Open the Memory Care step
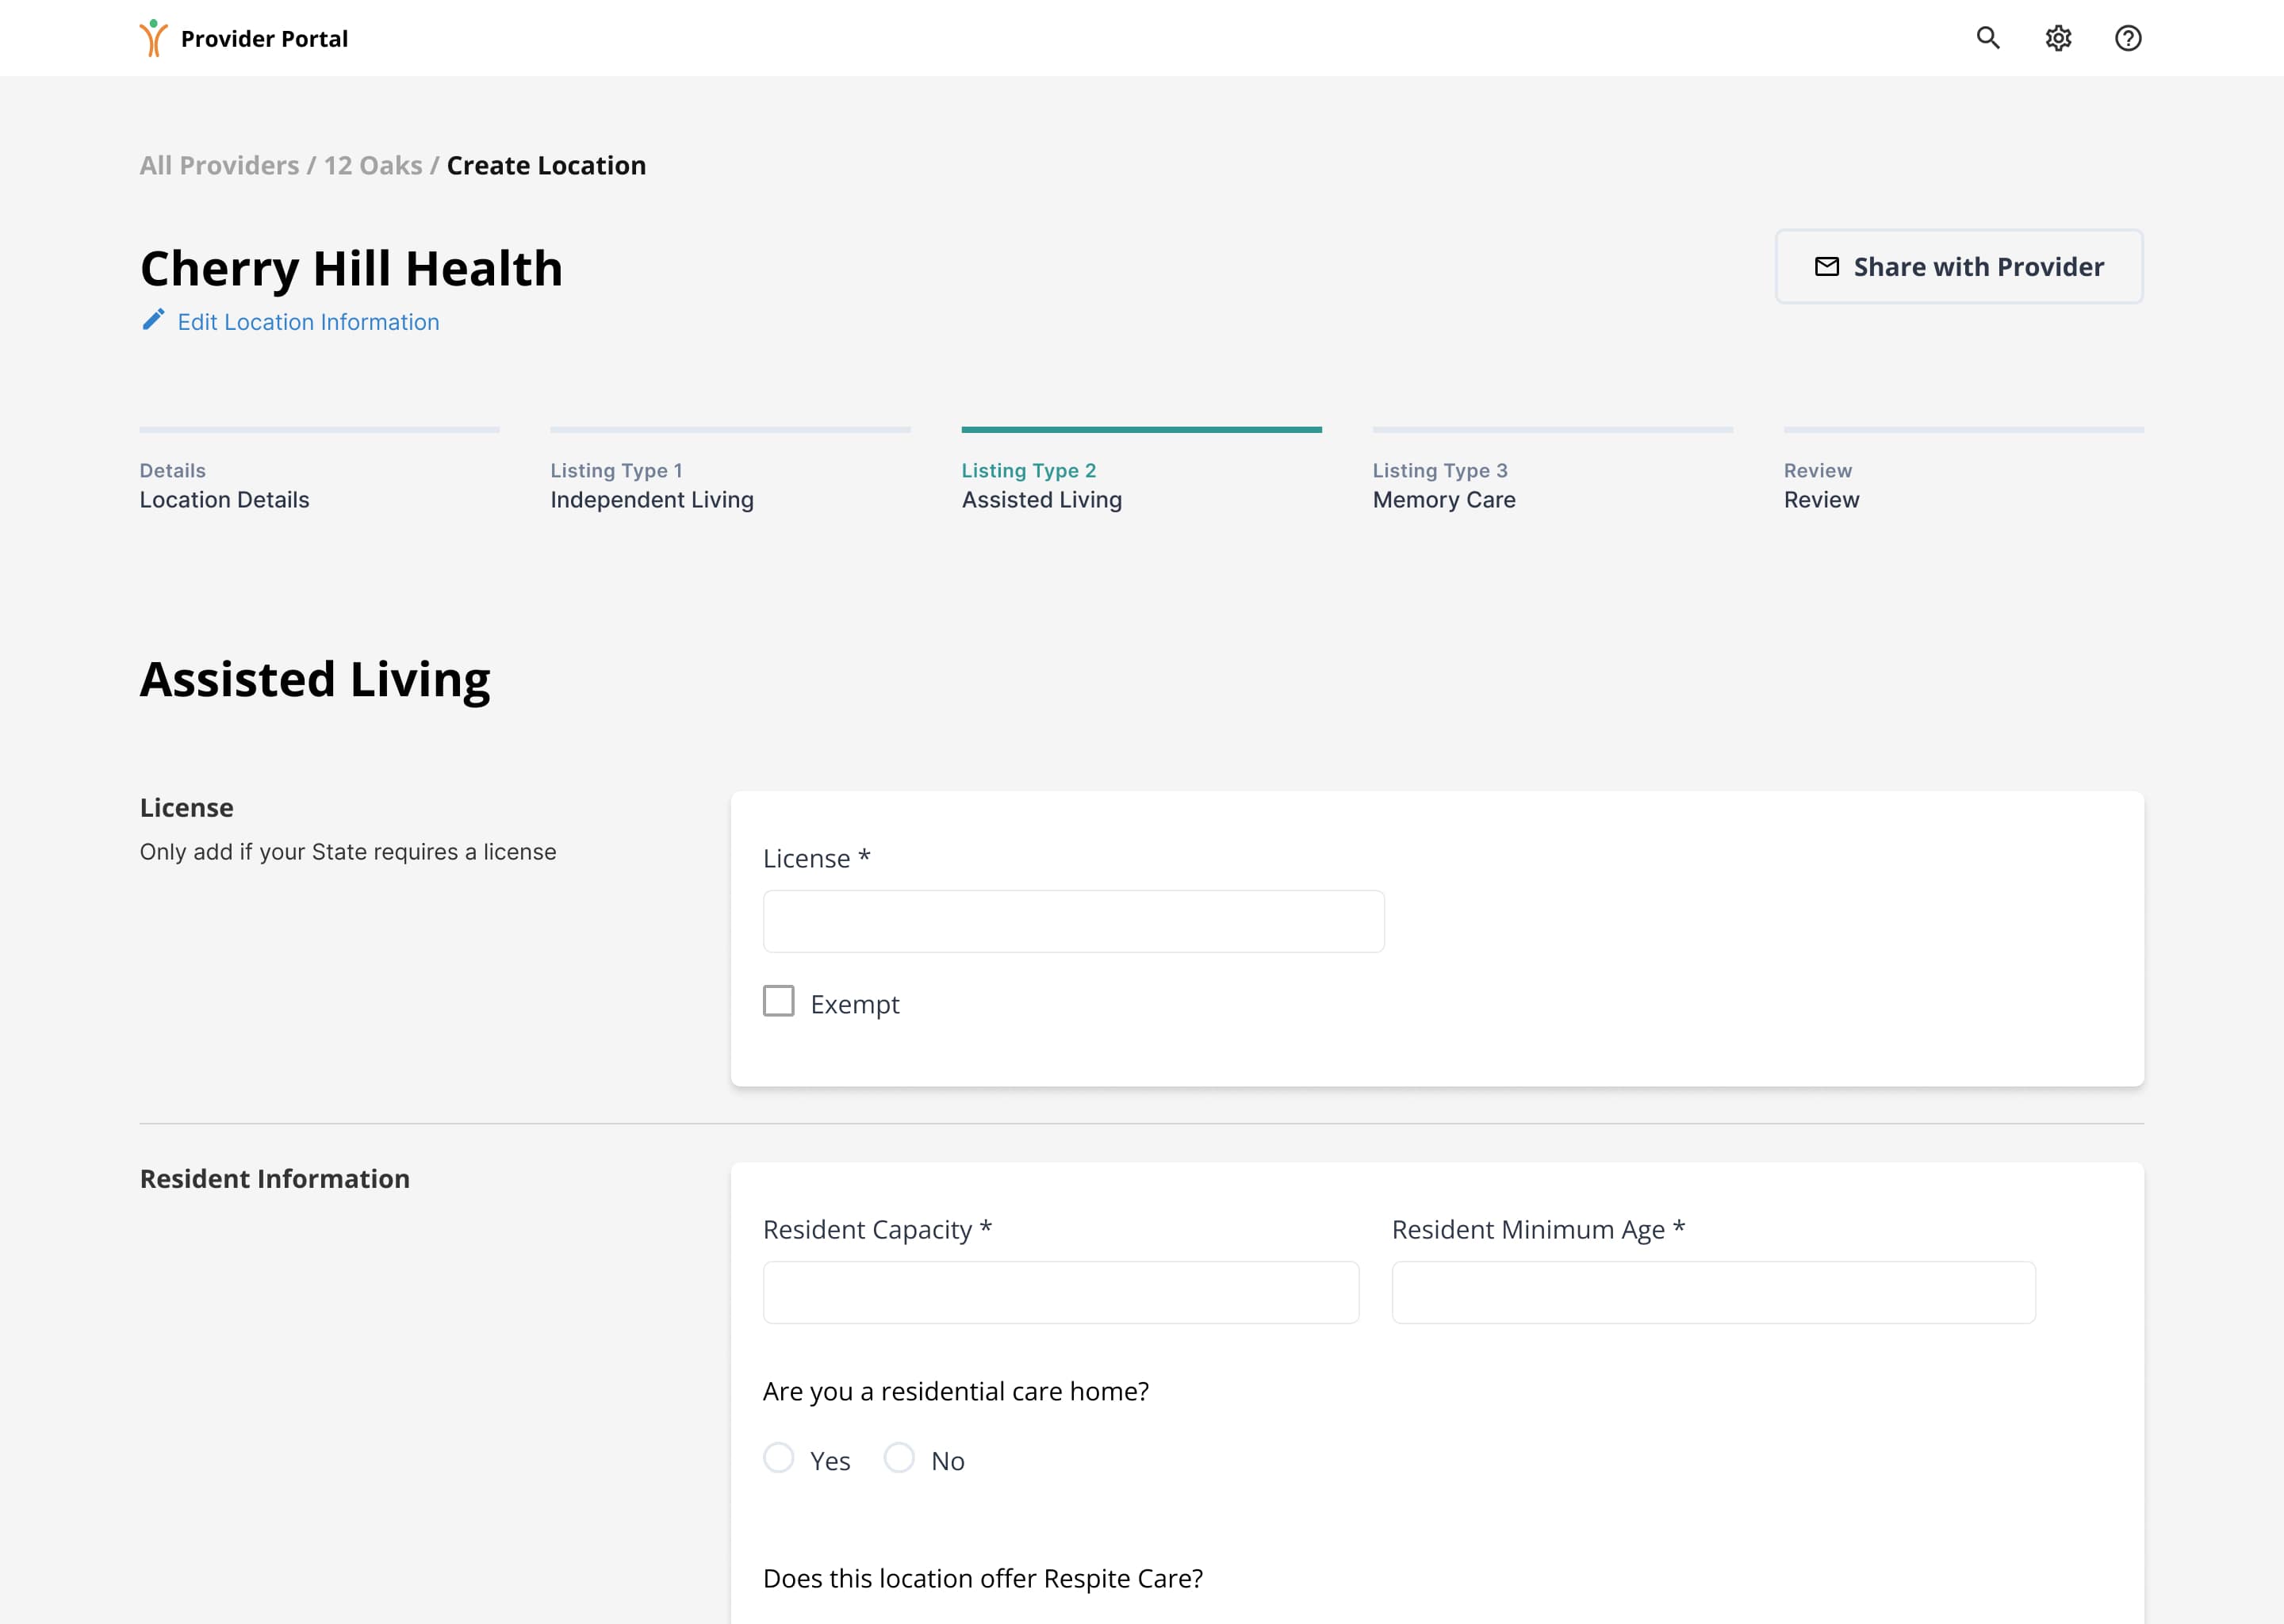The height and width of the screenshot is (1624, 2284). 1443,499
